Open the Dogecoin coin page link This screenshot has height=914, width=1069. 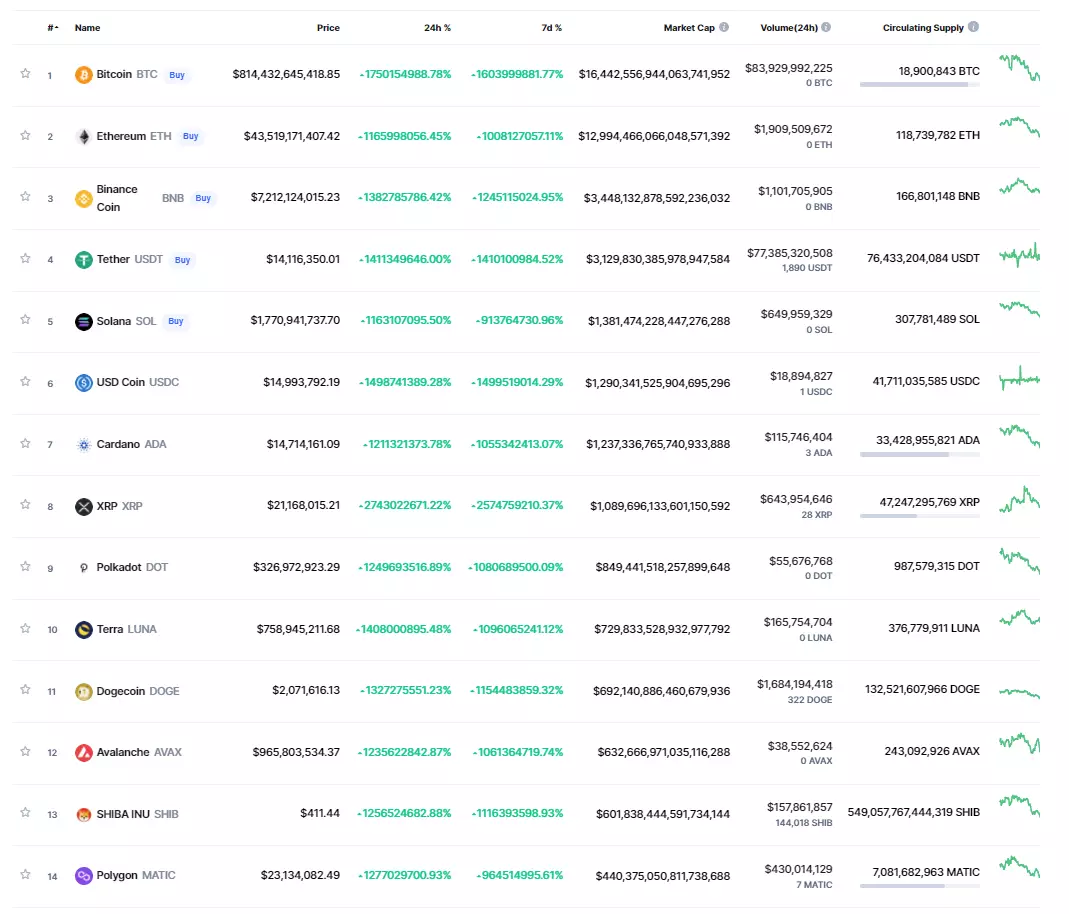(x=138, y=691)
